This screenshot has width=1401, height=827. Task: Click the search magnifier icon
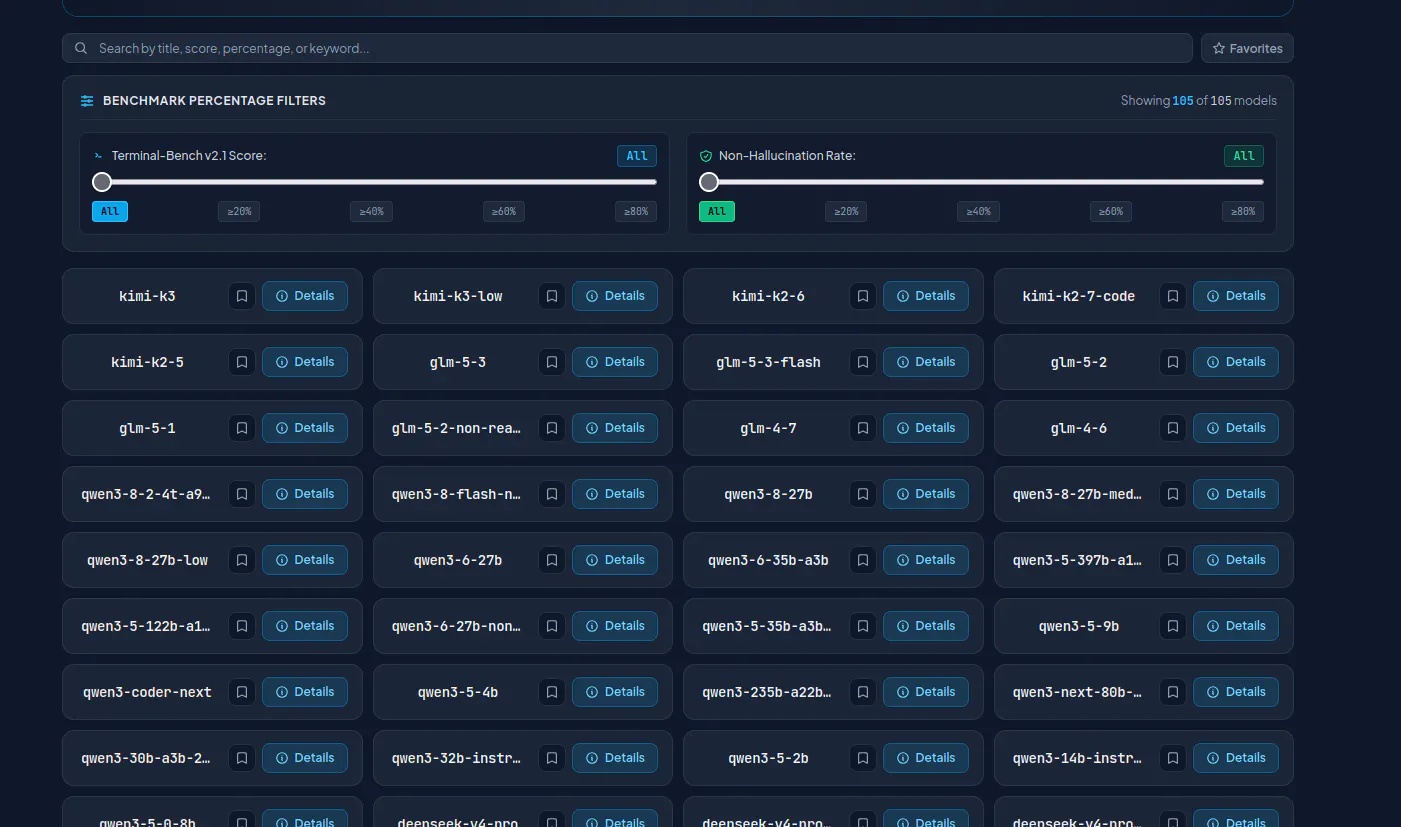(x=81, y=48)
